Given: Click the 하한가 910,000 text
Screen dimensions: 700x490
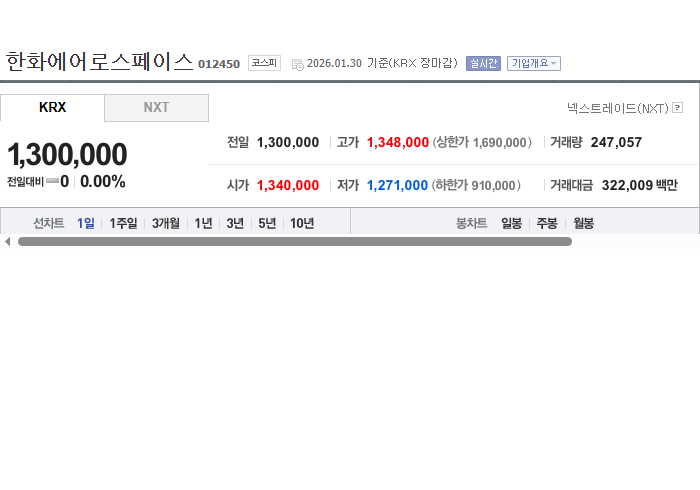Looking at the screenshot, I should (476, 185).
